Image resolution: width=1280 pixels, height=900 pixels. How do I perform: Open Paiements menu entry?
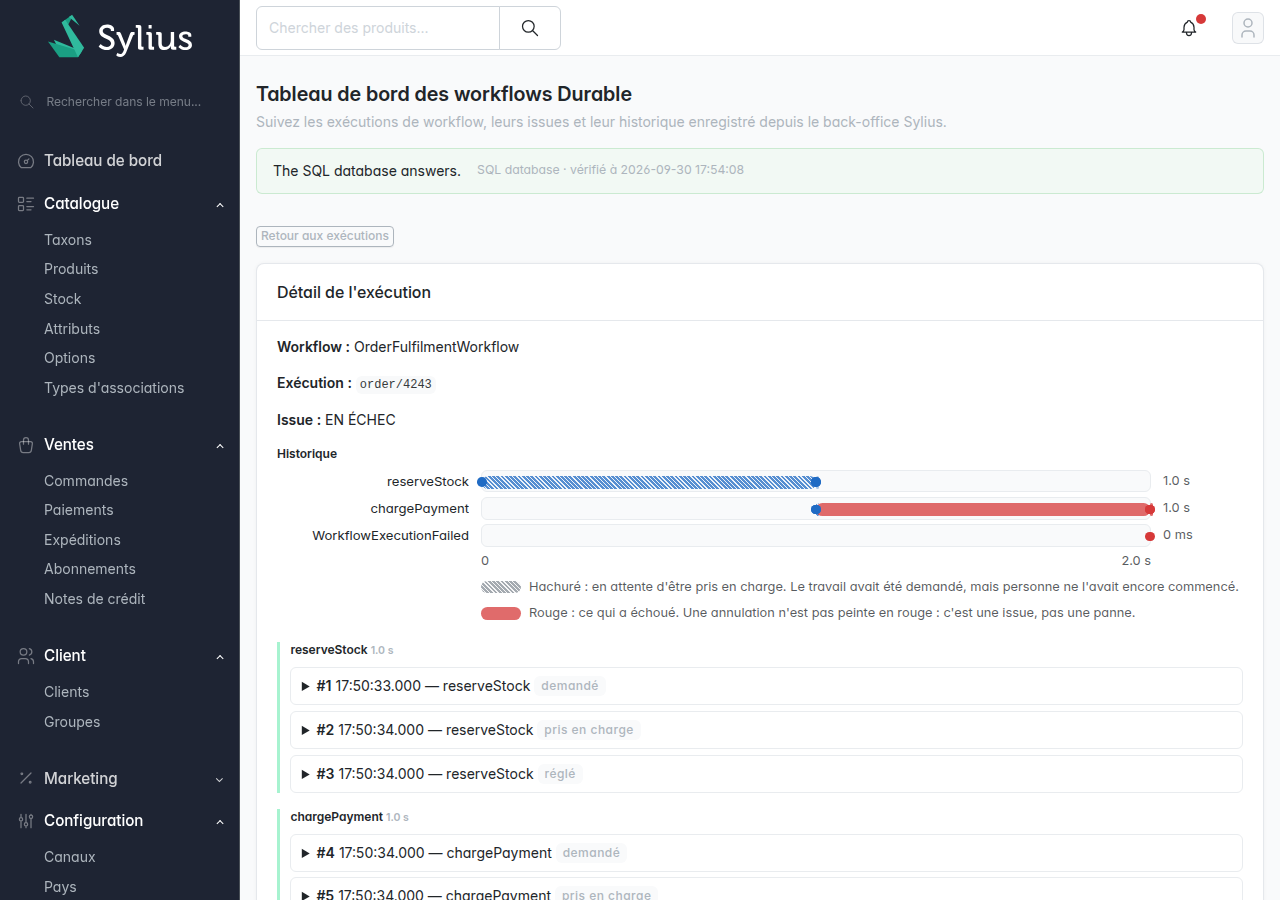pyautogui.click(x=79, y=510)
